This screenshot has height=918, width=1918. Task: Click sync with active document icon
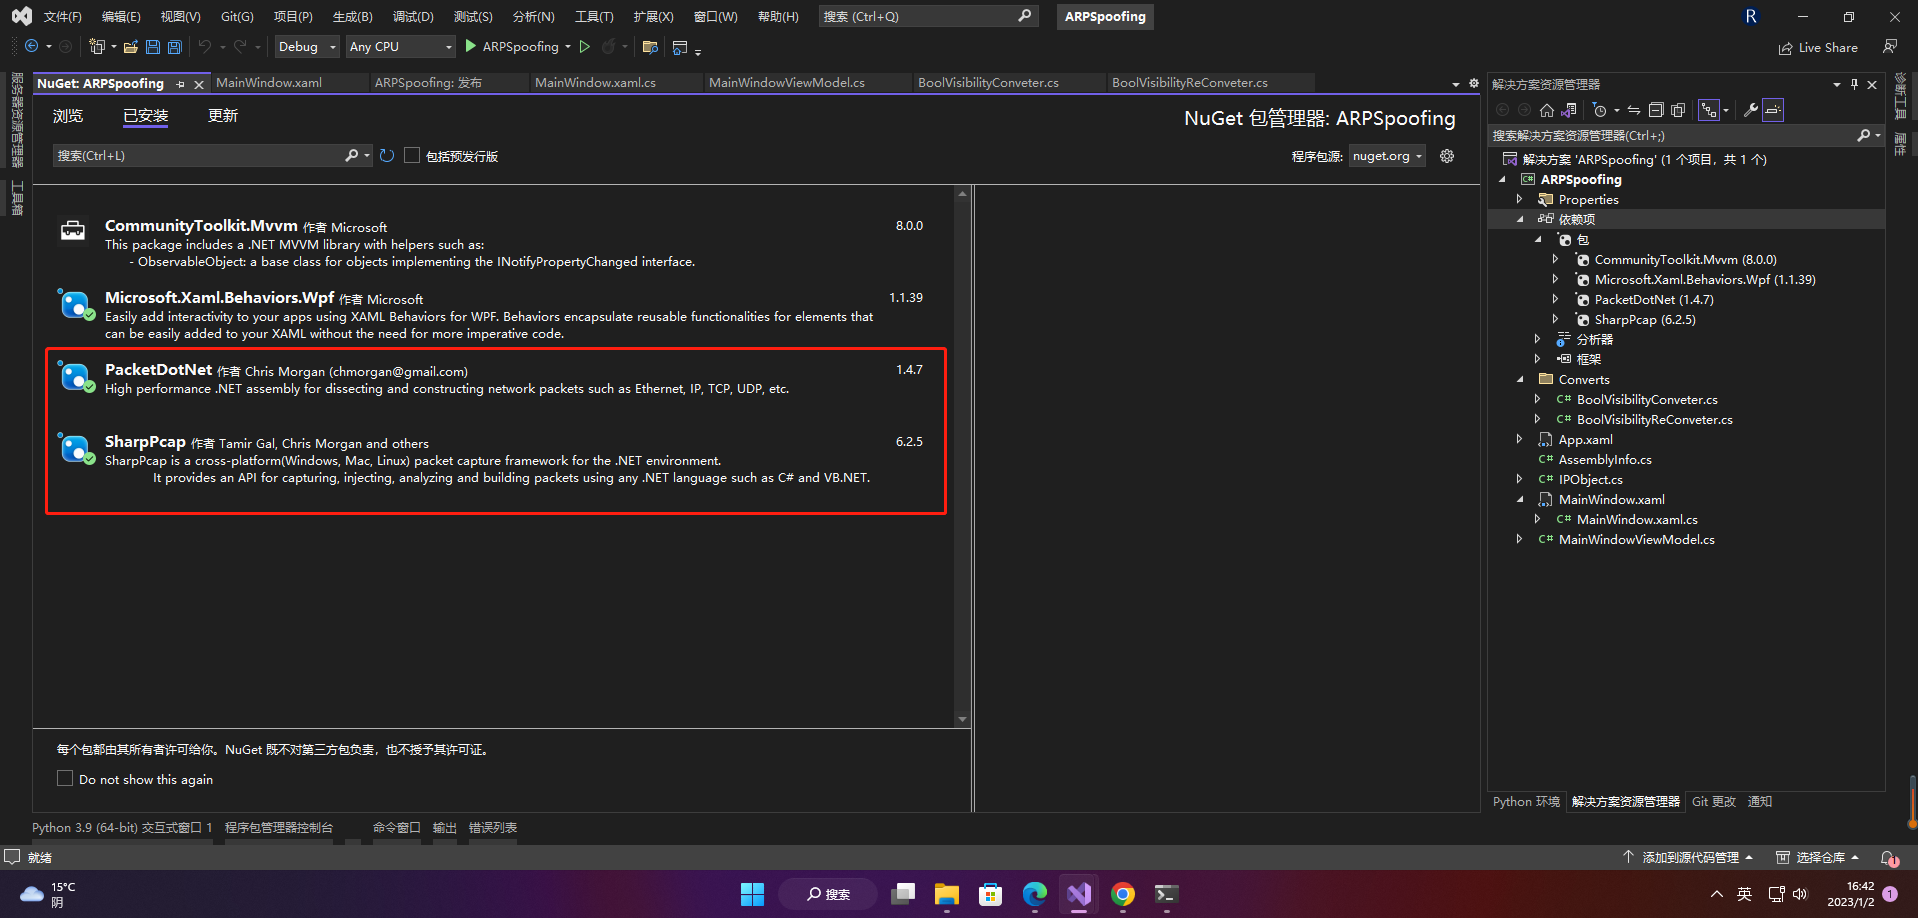[x=1634, y=110]
